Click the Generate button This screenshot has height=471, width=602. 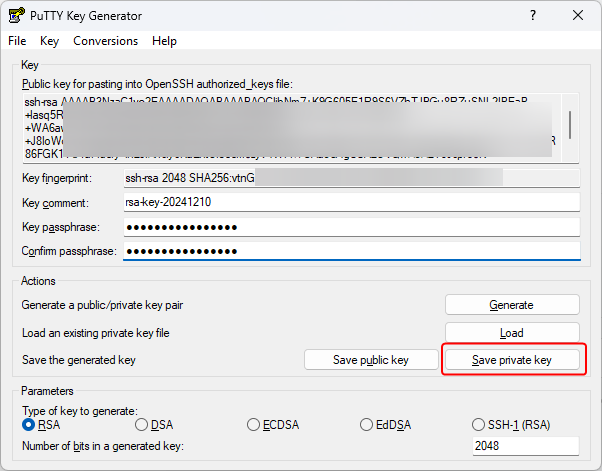(x=512, y=305)
